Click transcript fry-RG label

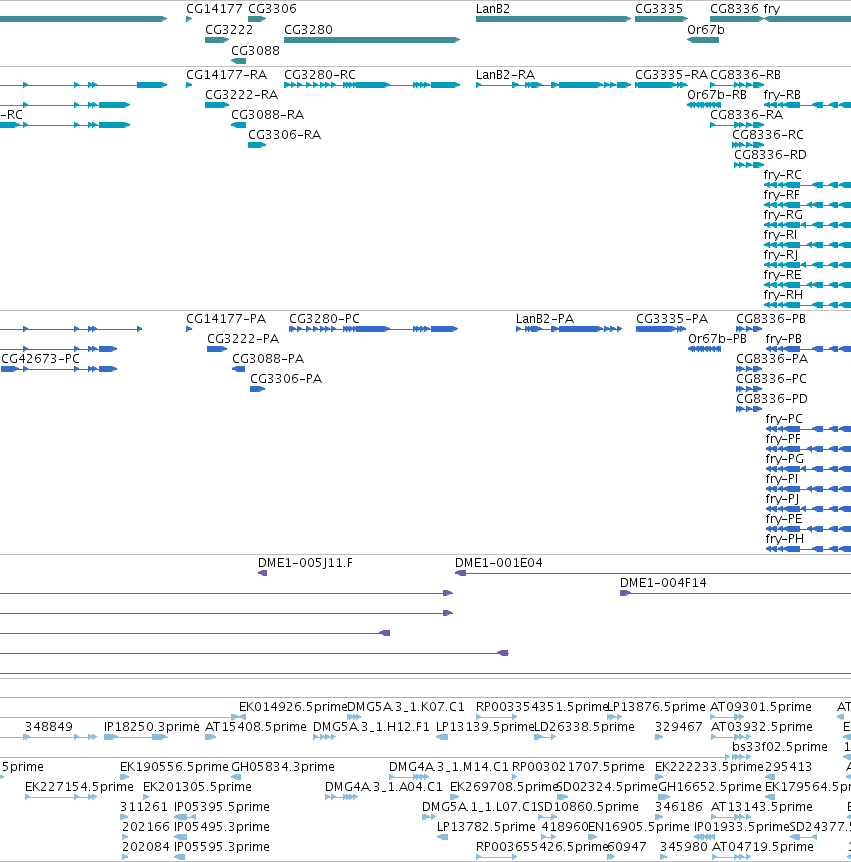click(x=783, y=215)
